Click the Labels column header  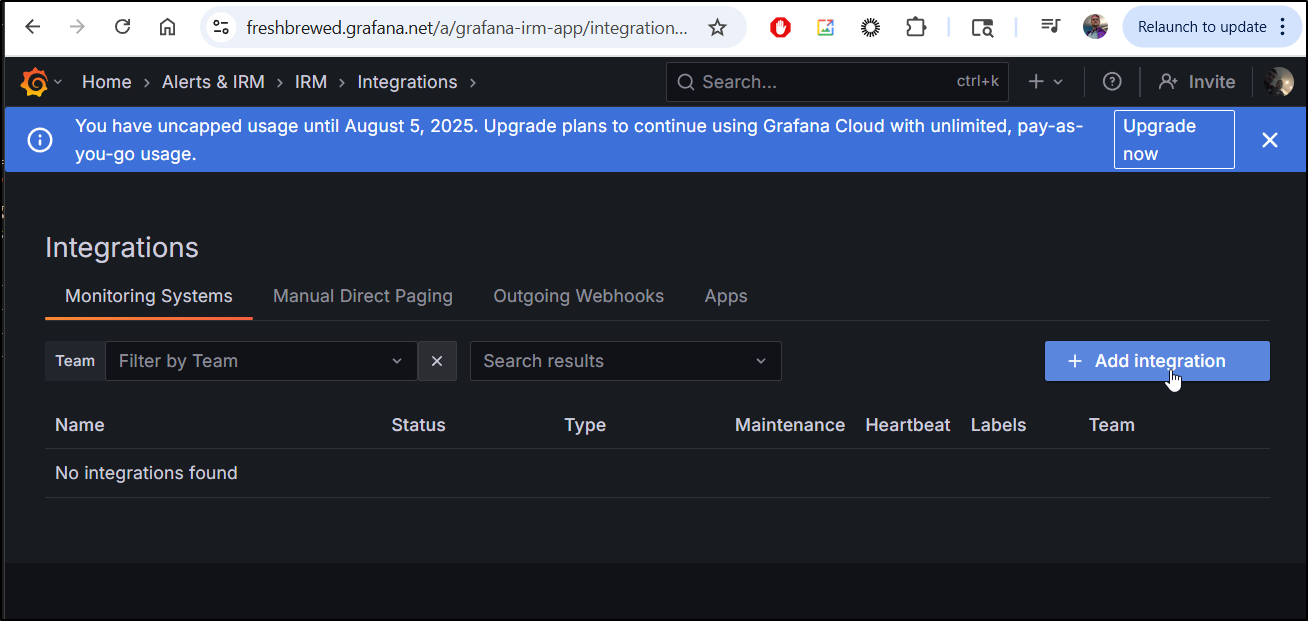coord(998,425)
